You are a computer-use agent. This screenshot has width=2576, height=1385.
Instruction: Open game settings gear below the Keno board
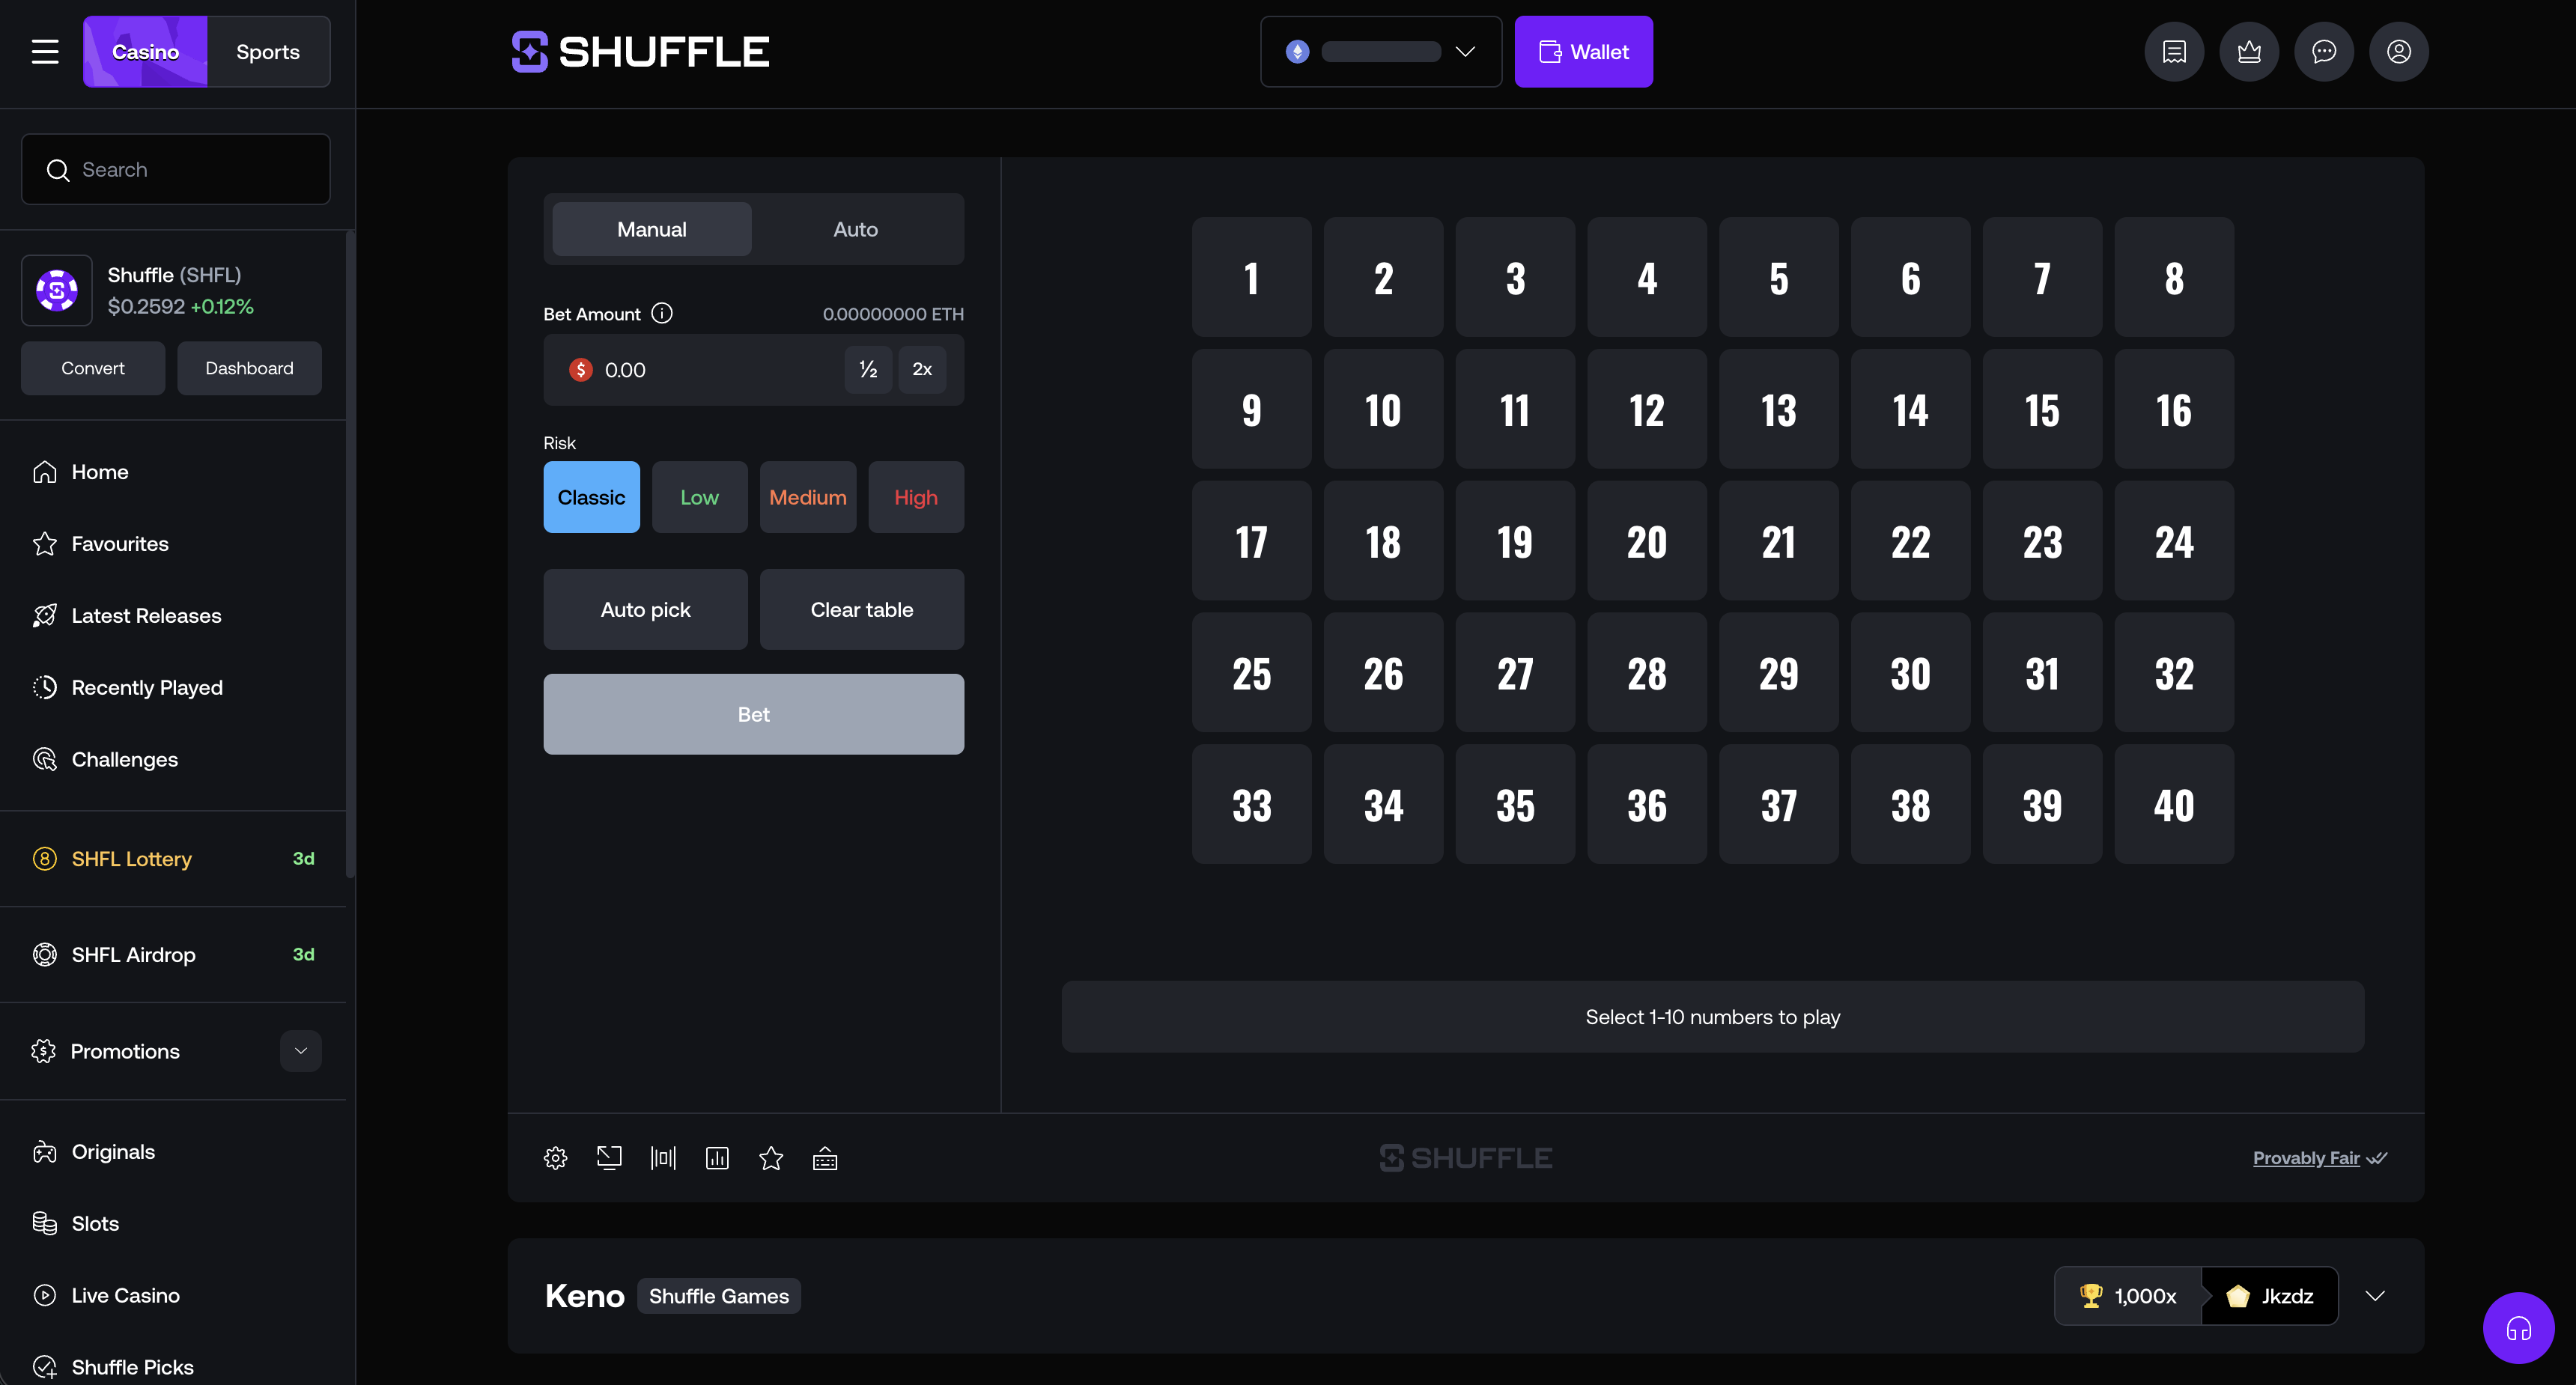(x=556, y=1158)
